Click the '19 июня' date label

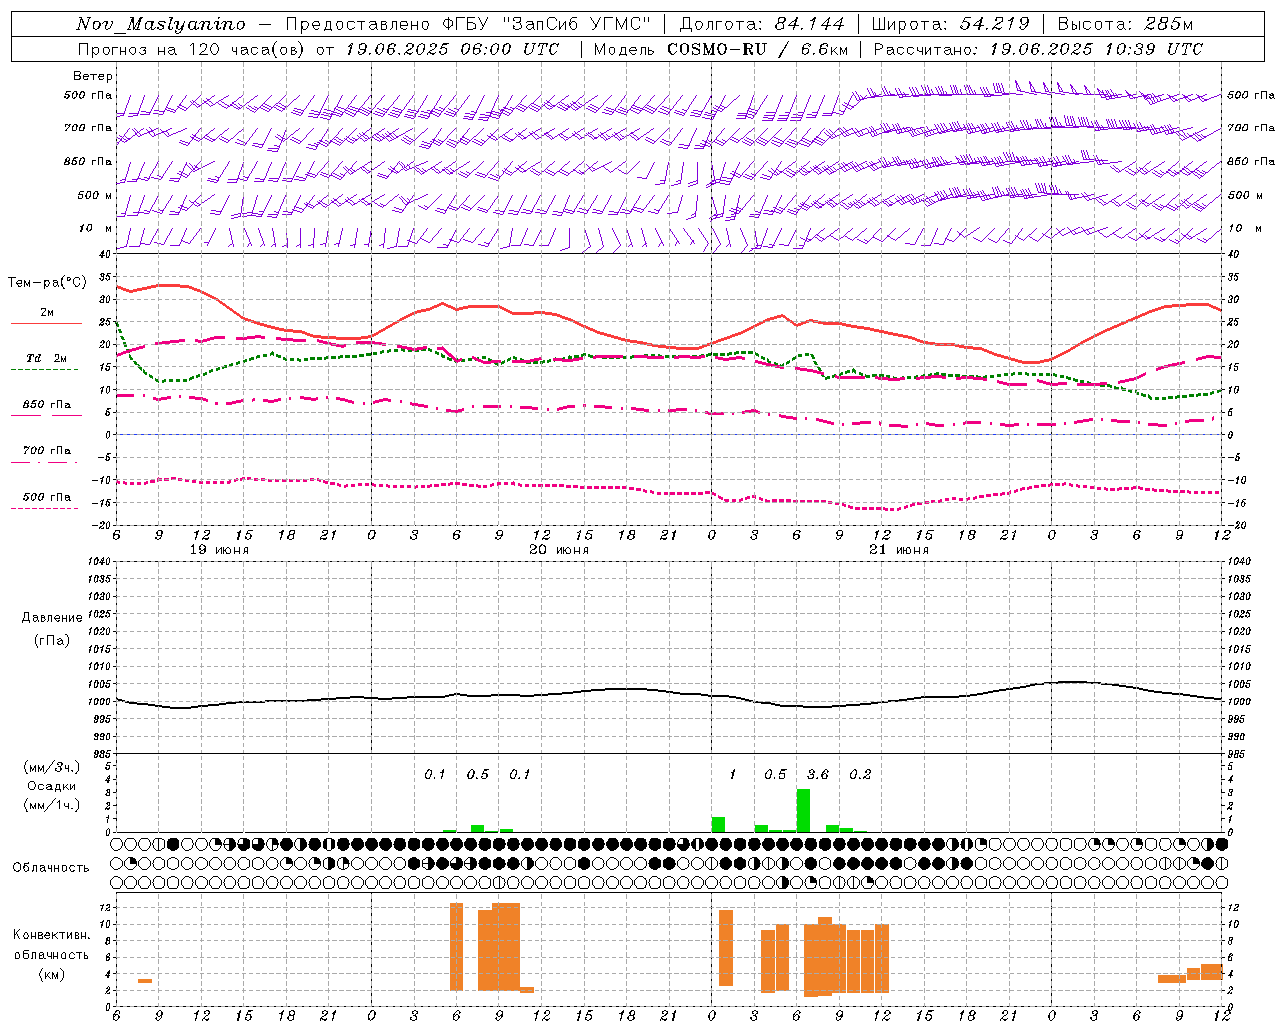point(219,550)
